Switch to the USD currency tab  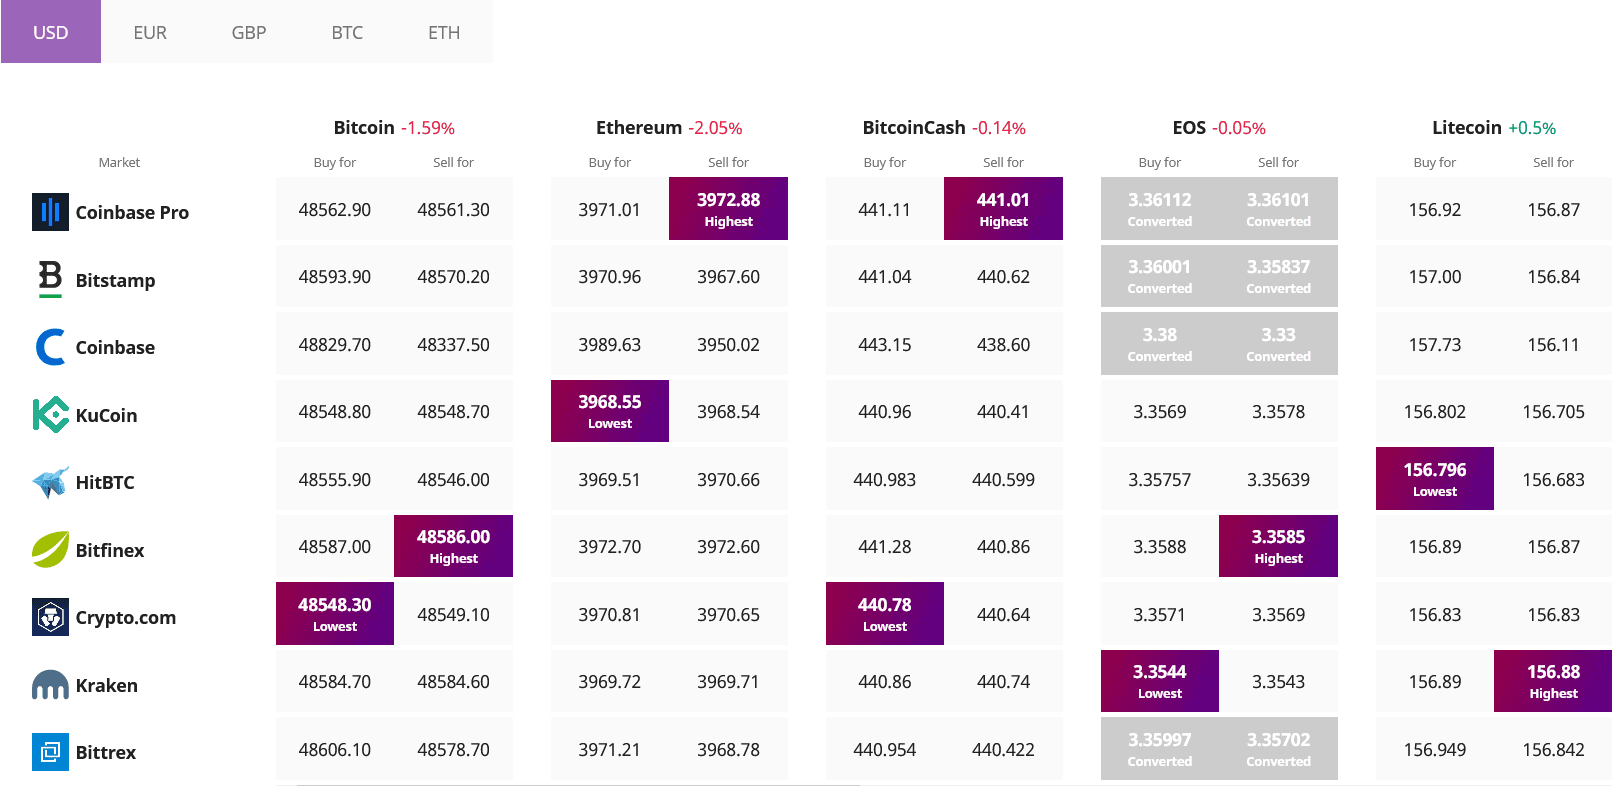(51, 32)
